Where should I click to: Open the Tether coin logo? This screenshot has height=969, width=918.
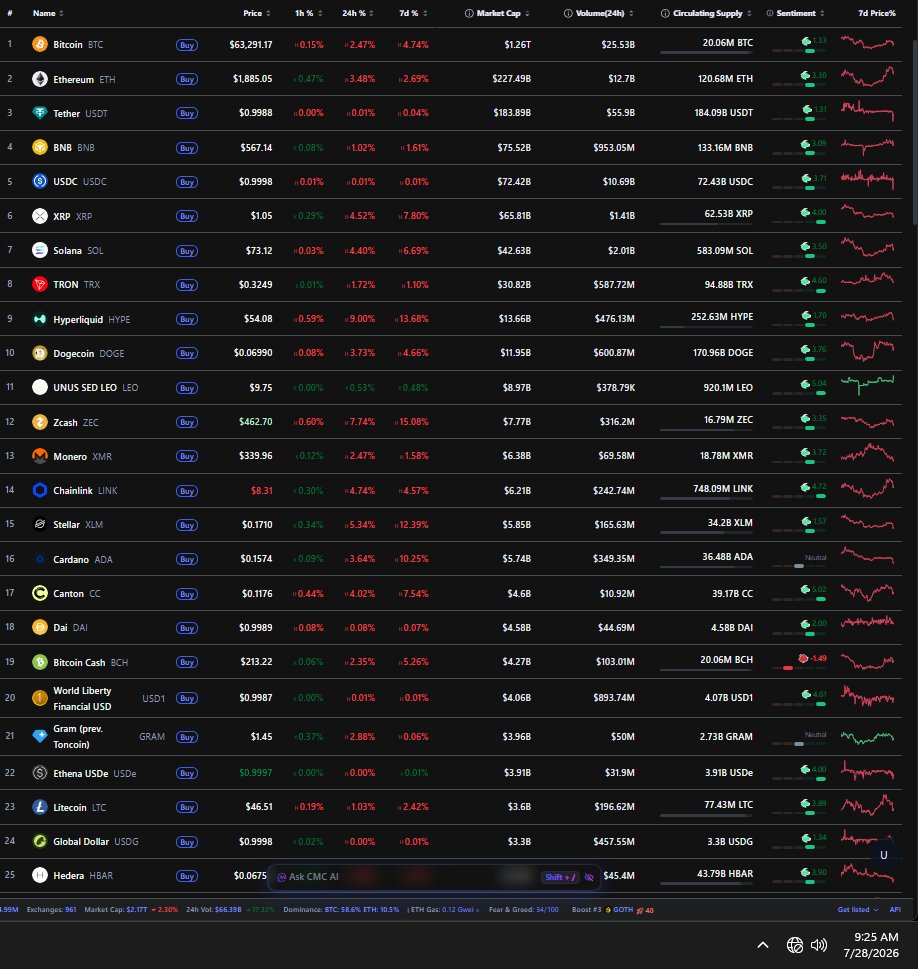(40, 113)
